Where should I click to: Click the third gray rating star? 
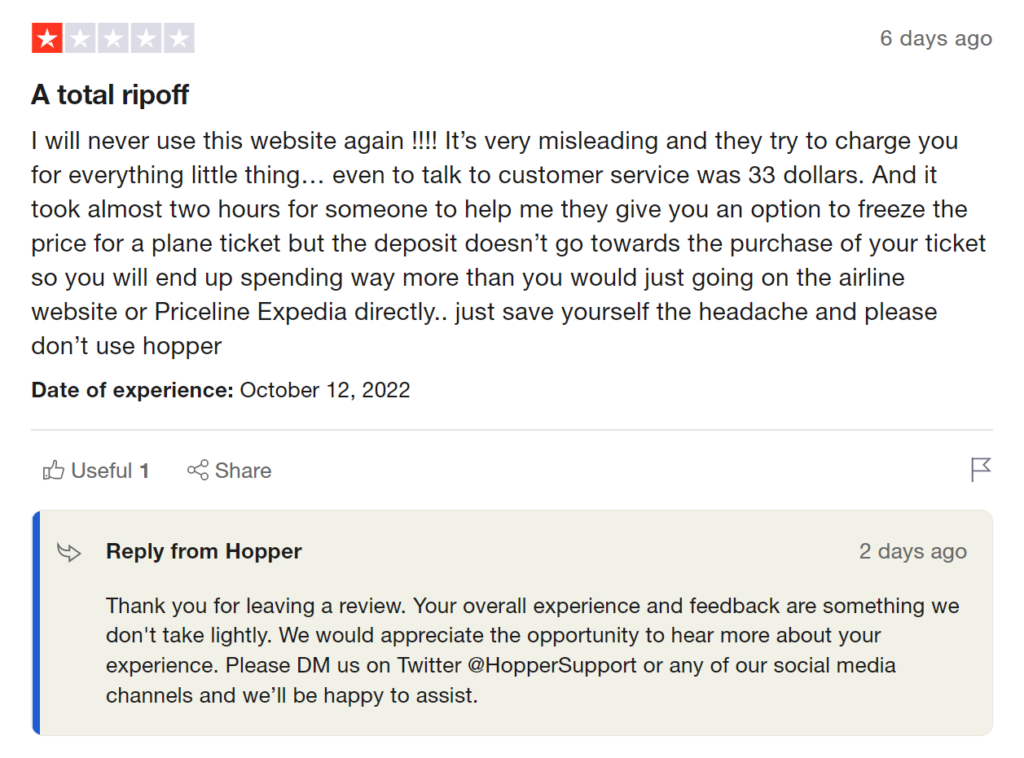click(113, 38)
